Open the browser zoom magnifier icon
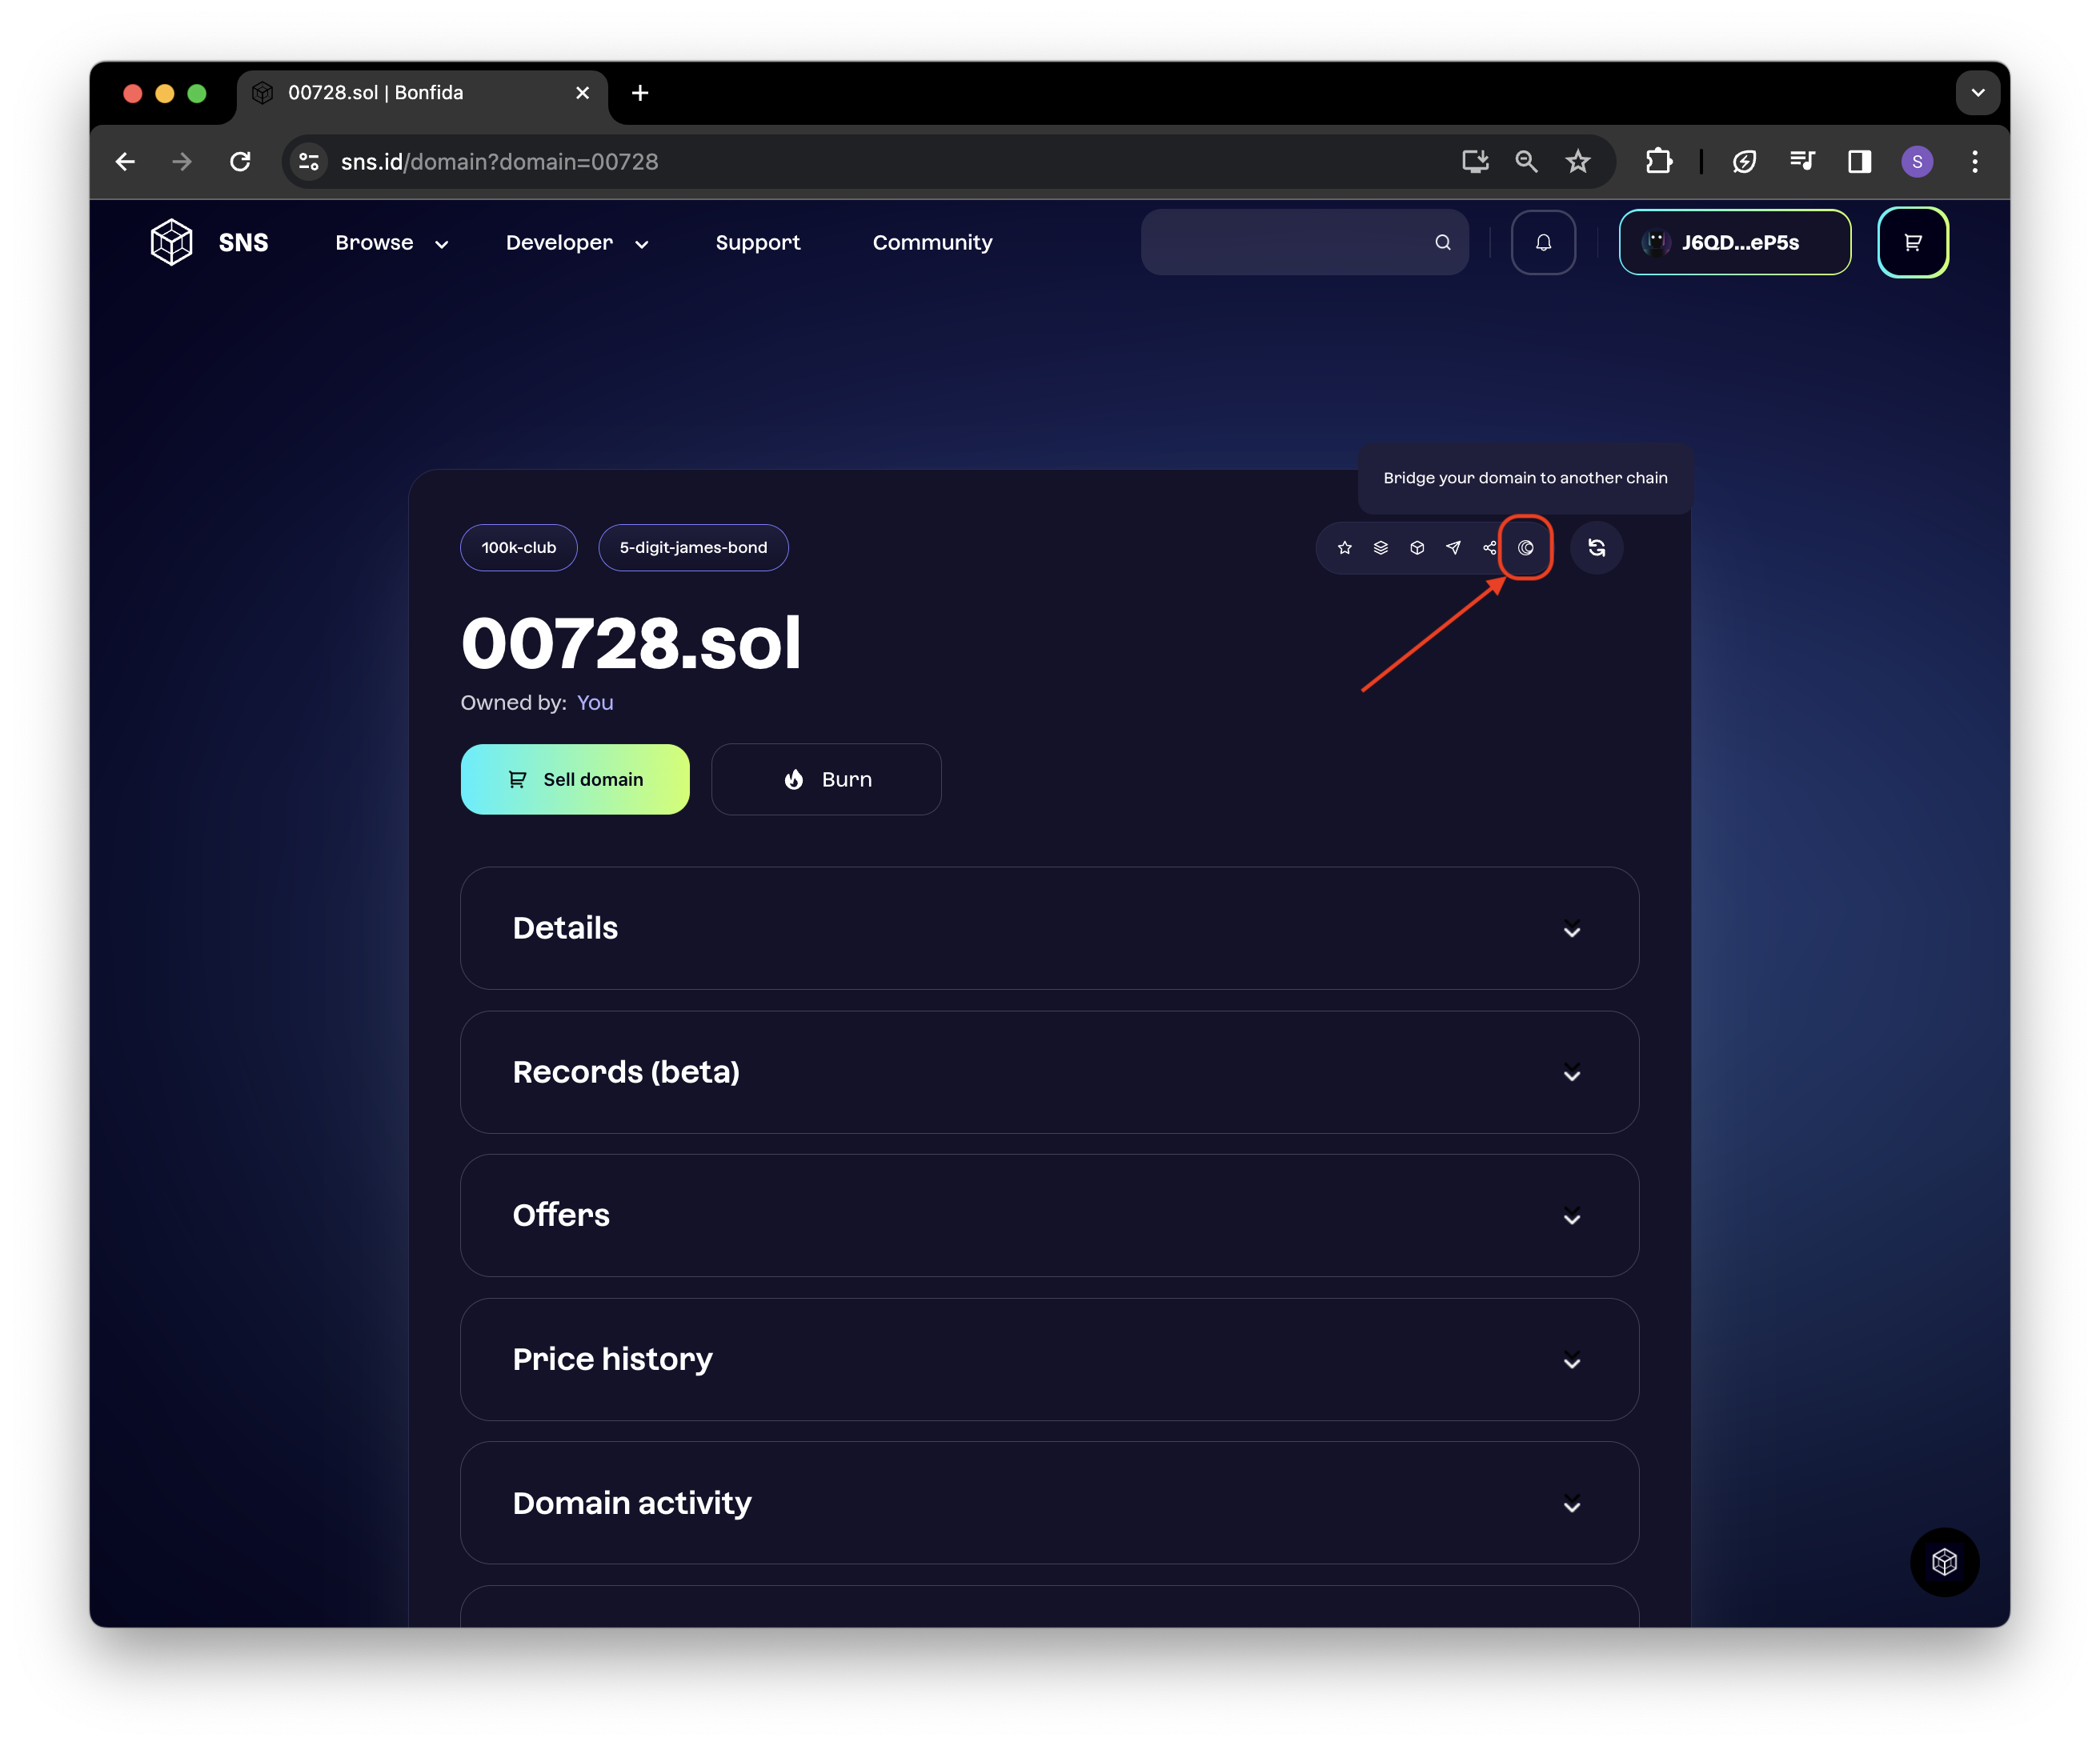The height and width of the screenshot is (1746, 2100). [x=1526, y=162]
